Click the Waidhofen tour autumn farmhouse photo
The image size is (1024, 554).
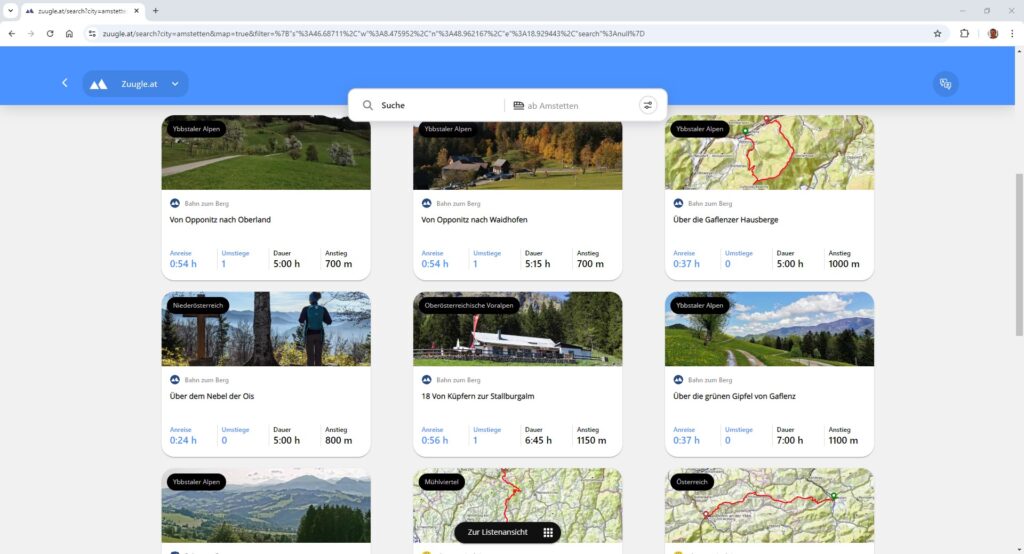517,156
